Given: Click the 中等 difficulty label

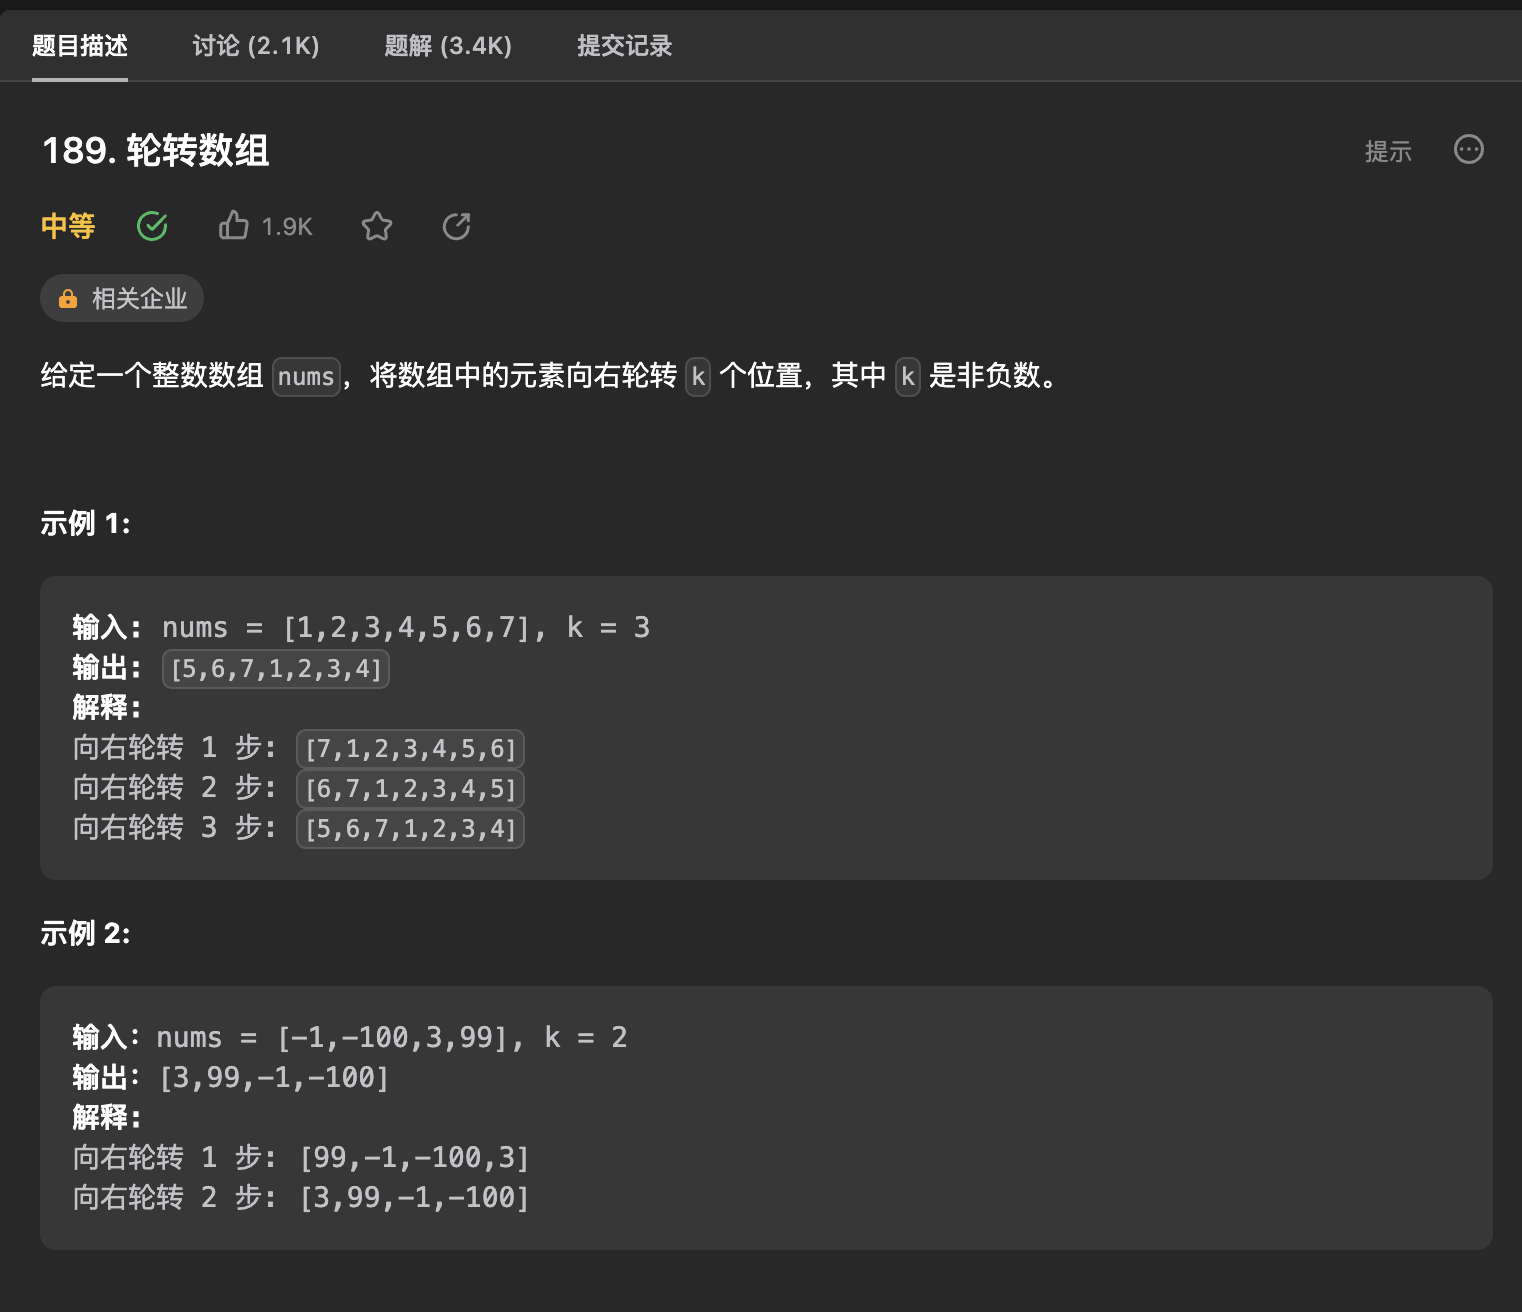Looking at the screenshot, I should pos(66,227).
